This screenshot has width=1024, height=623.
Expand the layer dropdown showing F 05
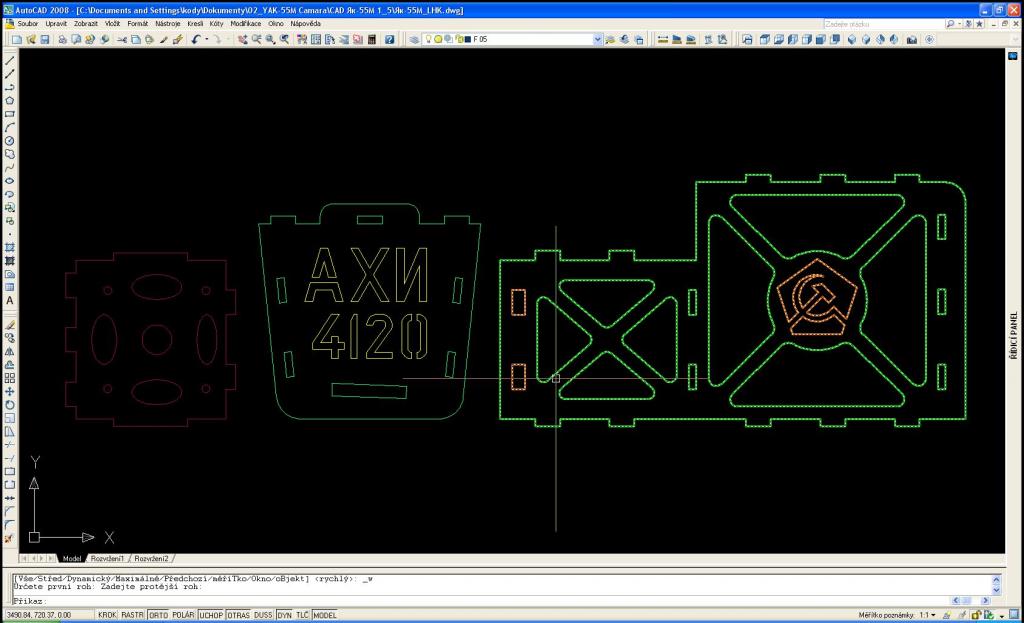[598, 40]
